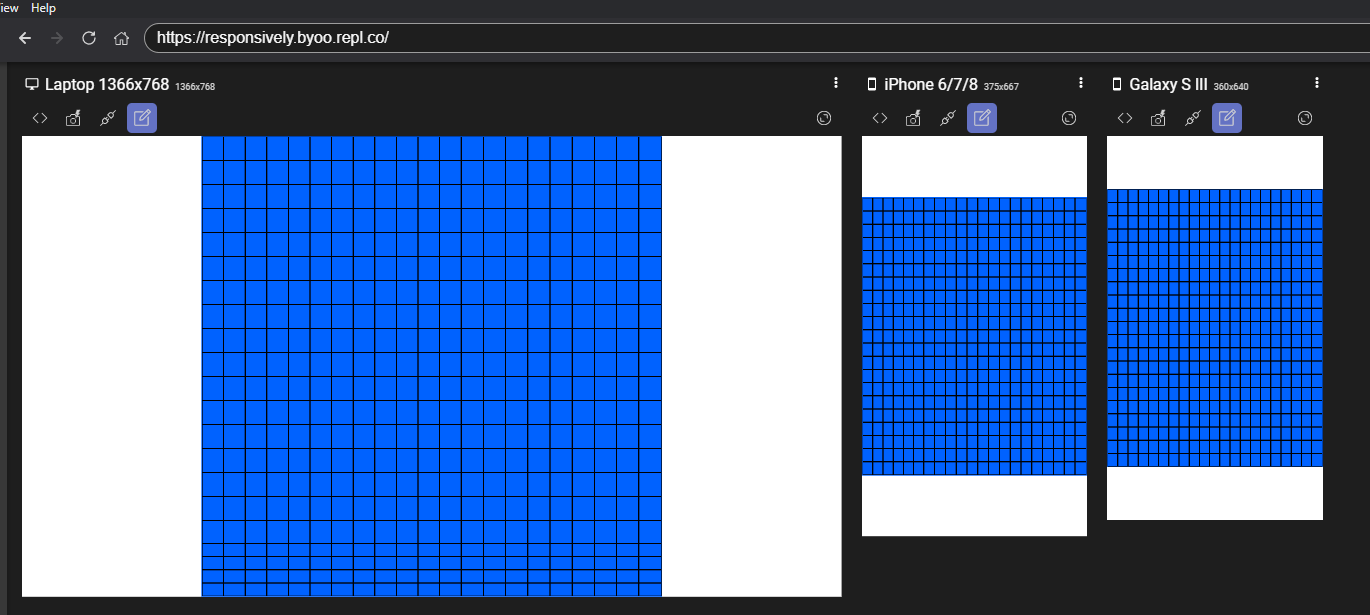1370x615 pixels.
Task: Open dev tools for Laptop 1366x768 preview
Action: (x=40, y=118)
